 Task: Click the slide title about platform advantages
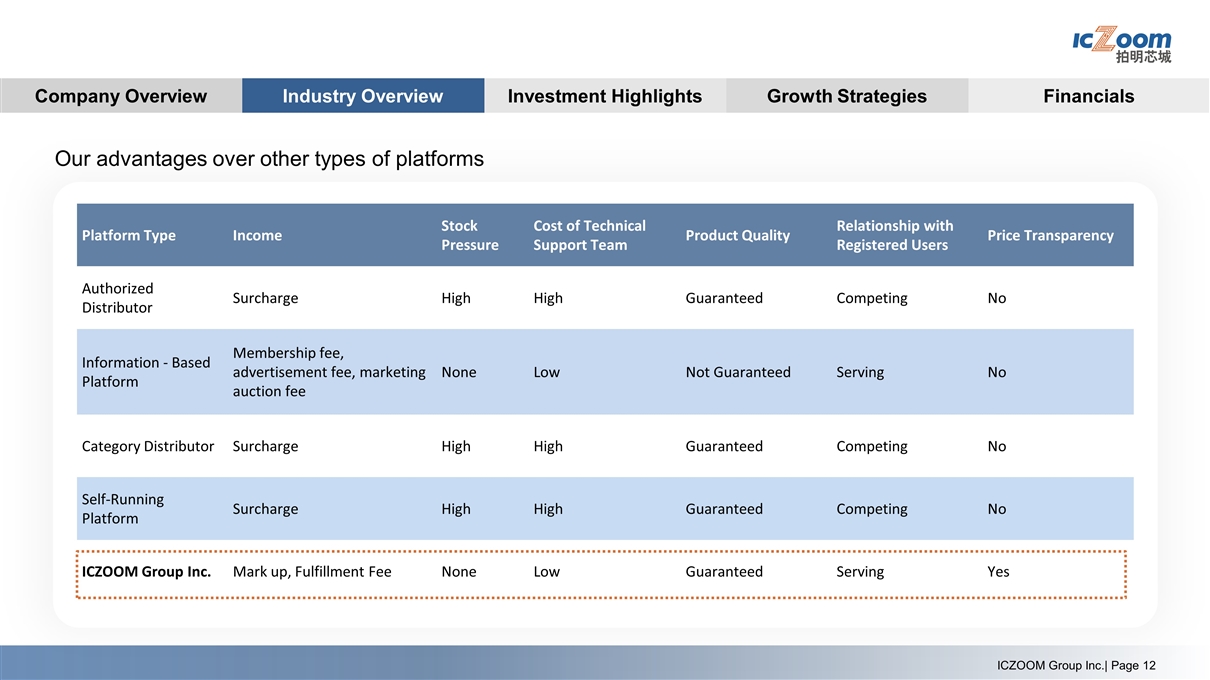(269, 159)
